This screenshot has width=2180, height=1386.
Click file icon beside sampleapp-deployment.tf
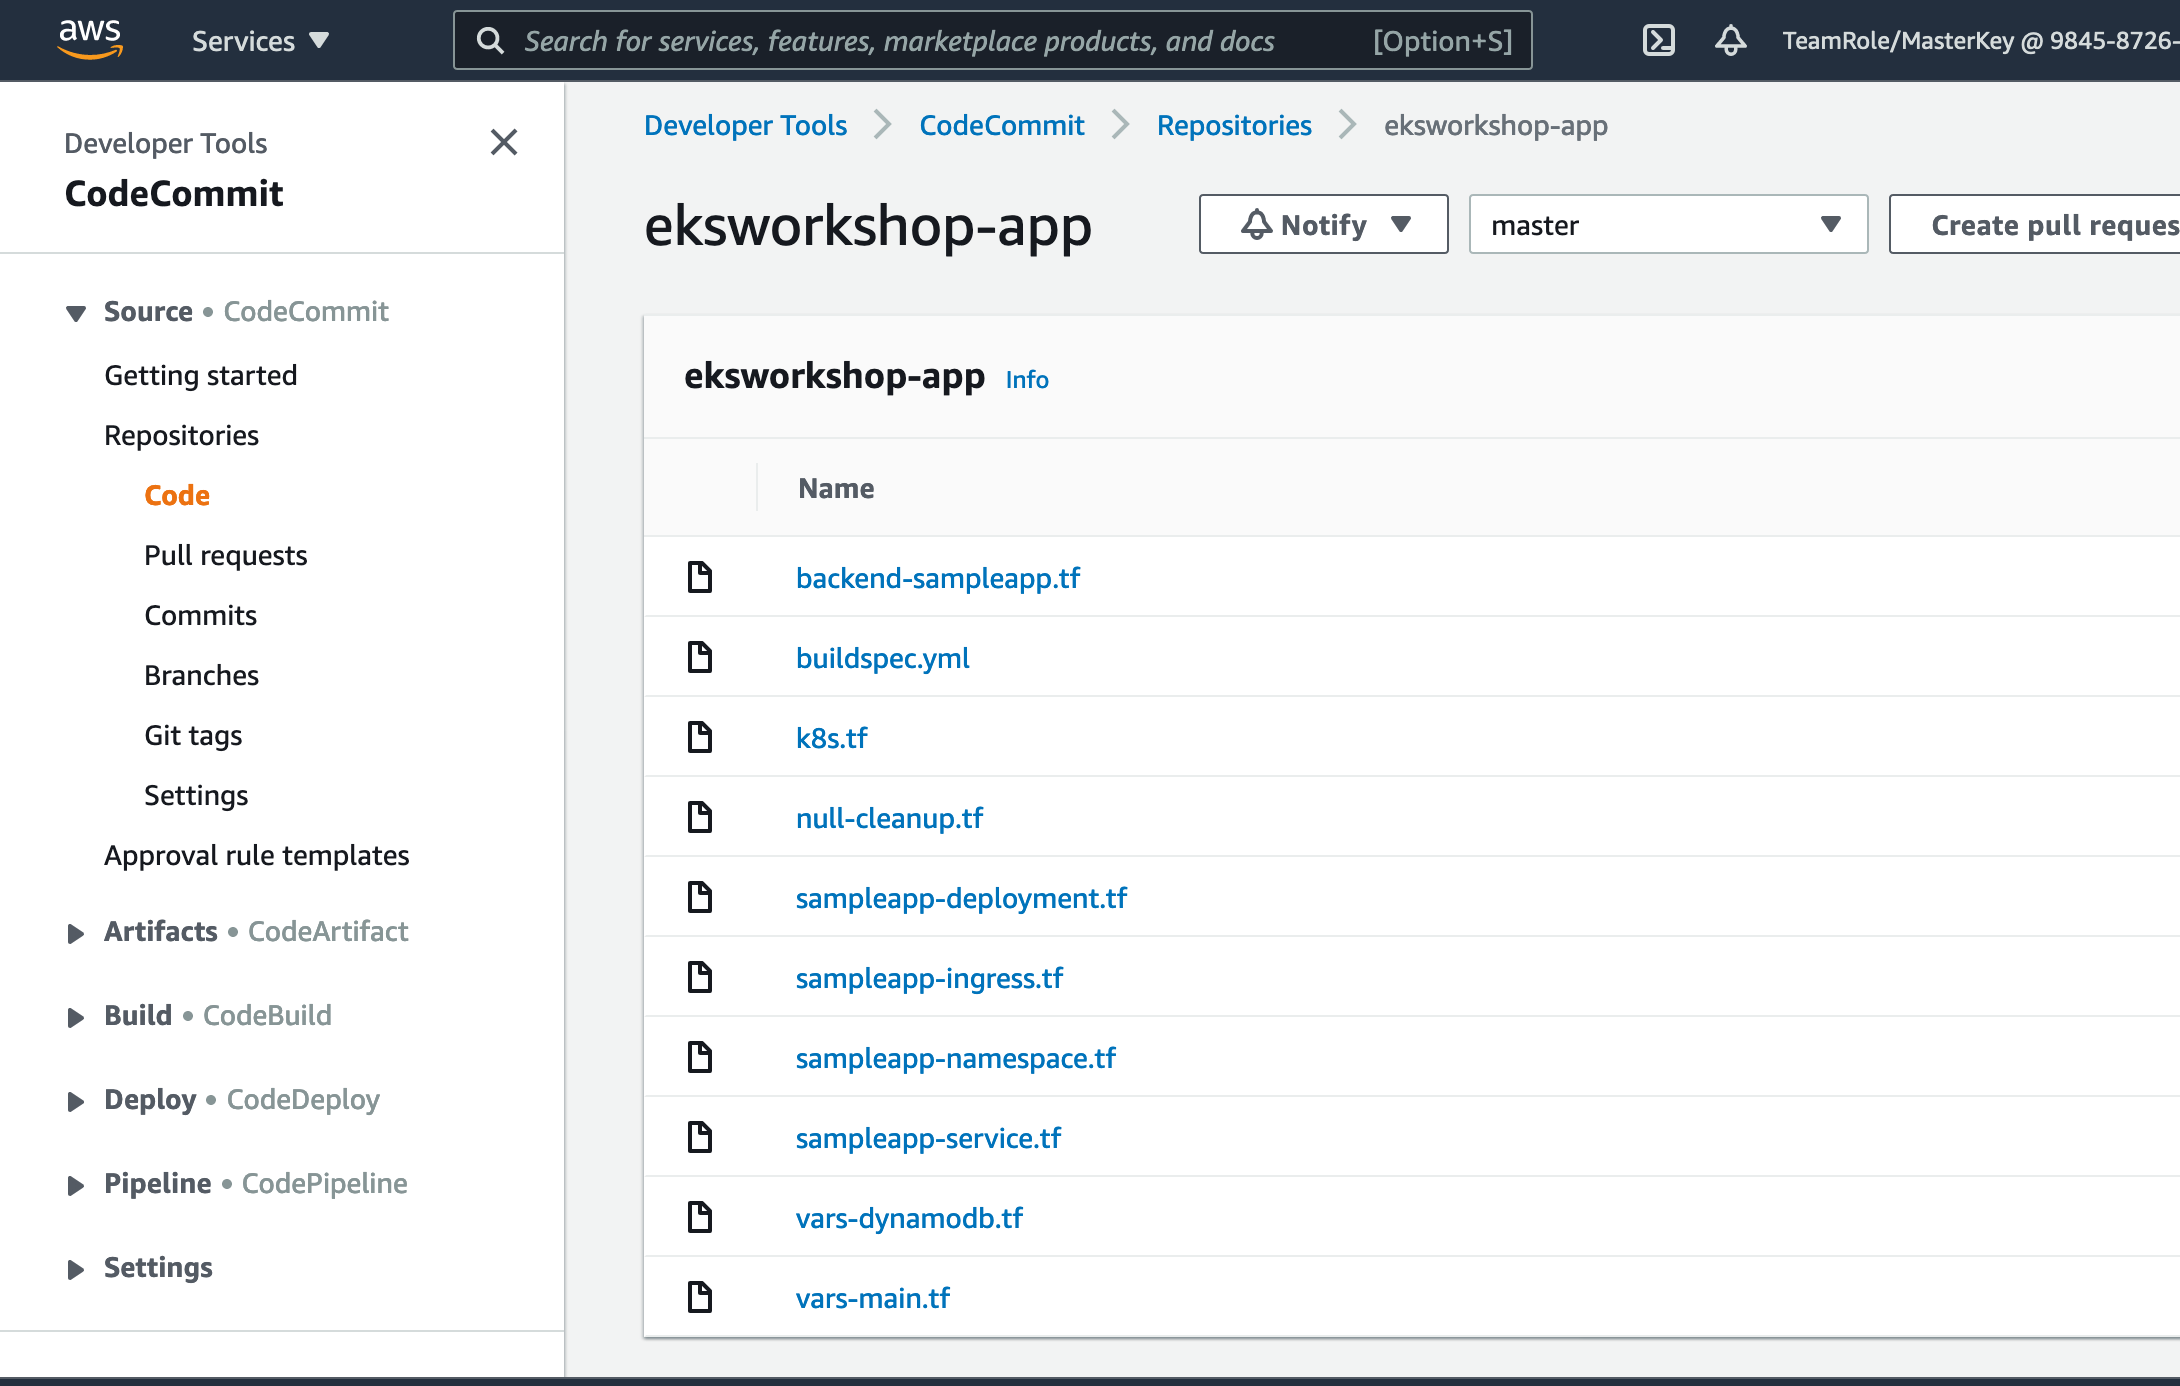[x=700, y=897]
